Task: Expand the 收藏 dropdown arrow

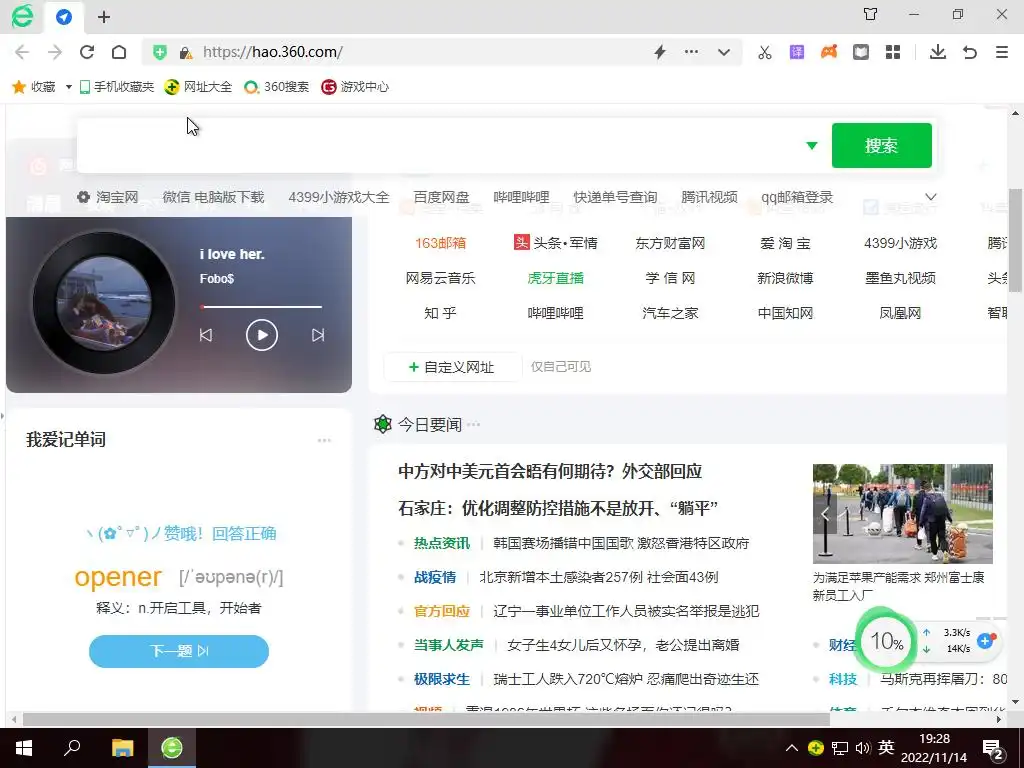Action: point(68,87)
